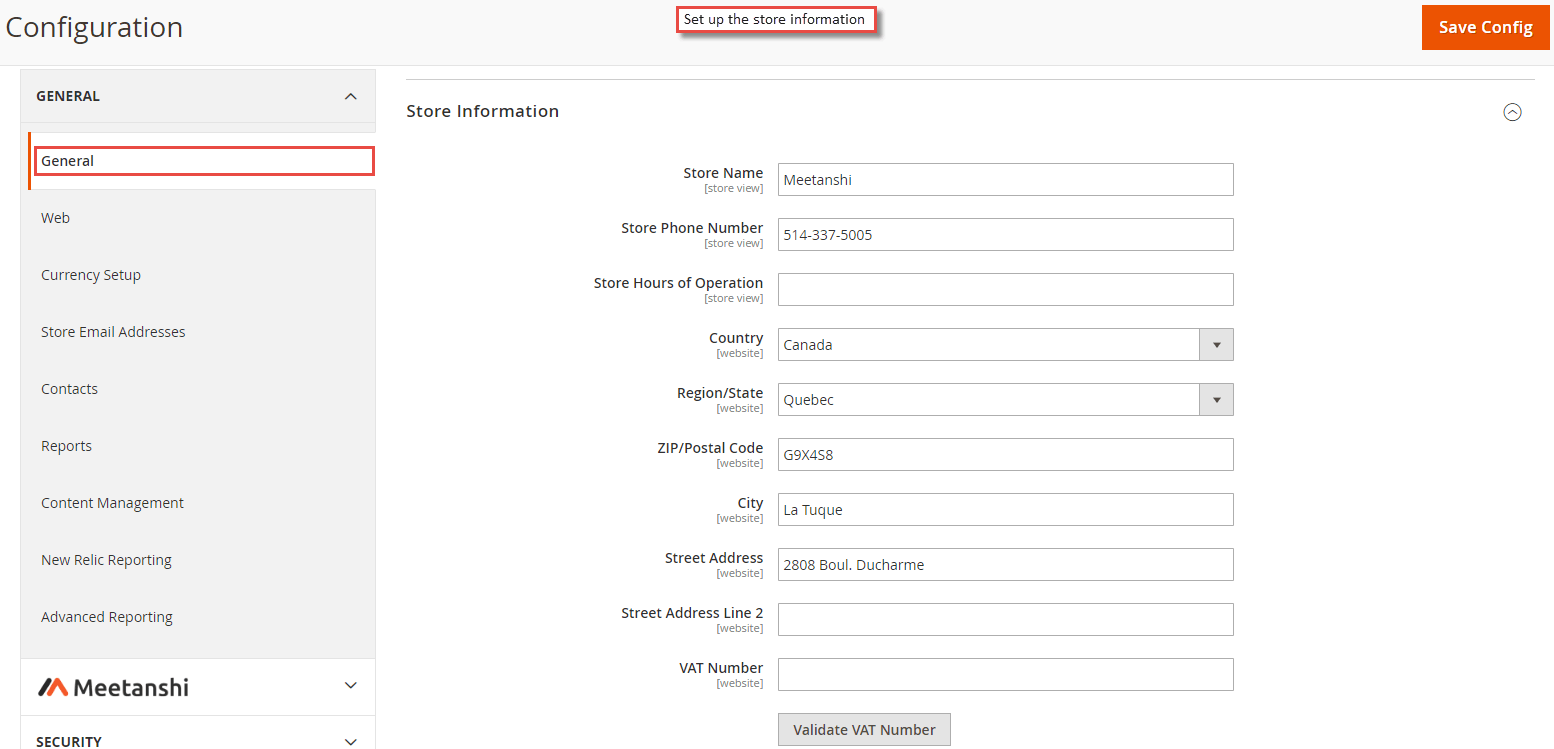
Task: Open the Reports settings
Action: (66, 445)
